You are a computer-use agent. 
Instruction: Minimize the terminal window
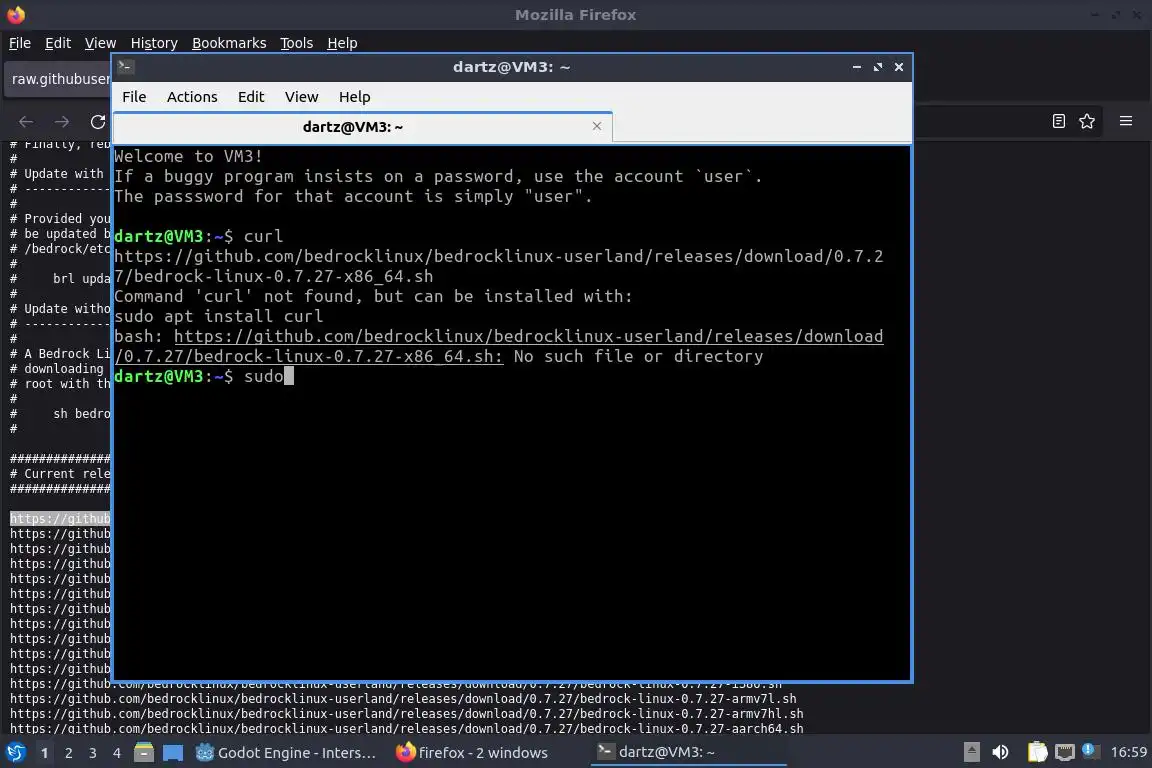point(857,67)
